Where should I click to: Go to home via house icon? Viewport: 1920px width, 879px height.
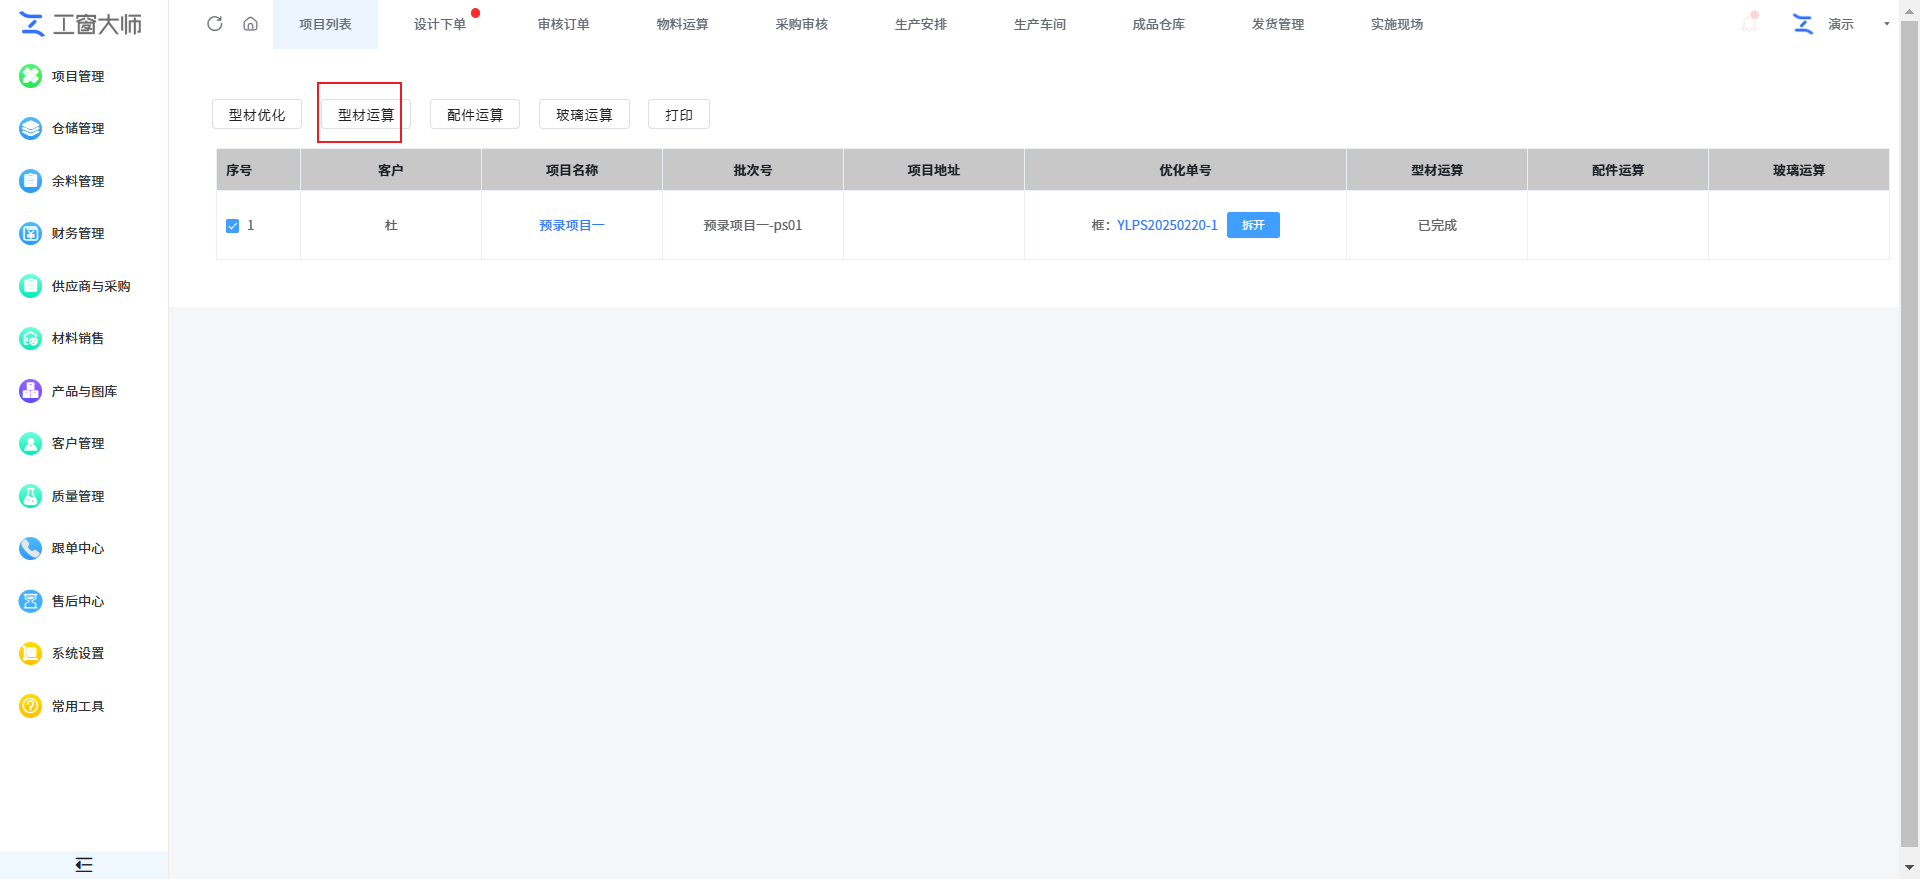(x=250, y=24)
